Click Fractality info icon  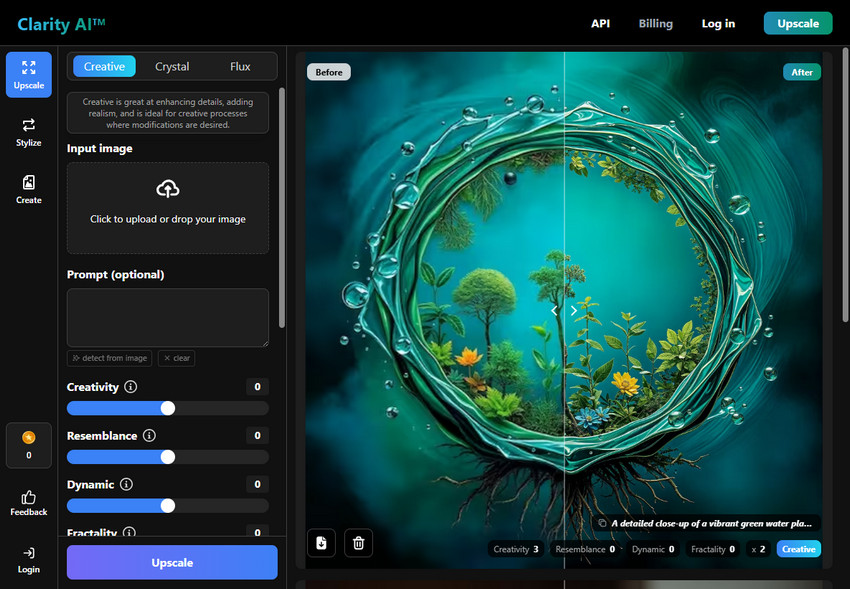tap(129, 532)
